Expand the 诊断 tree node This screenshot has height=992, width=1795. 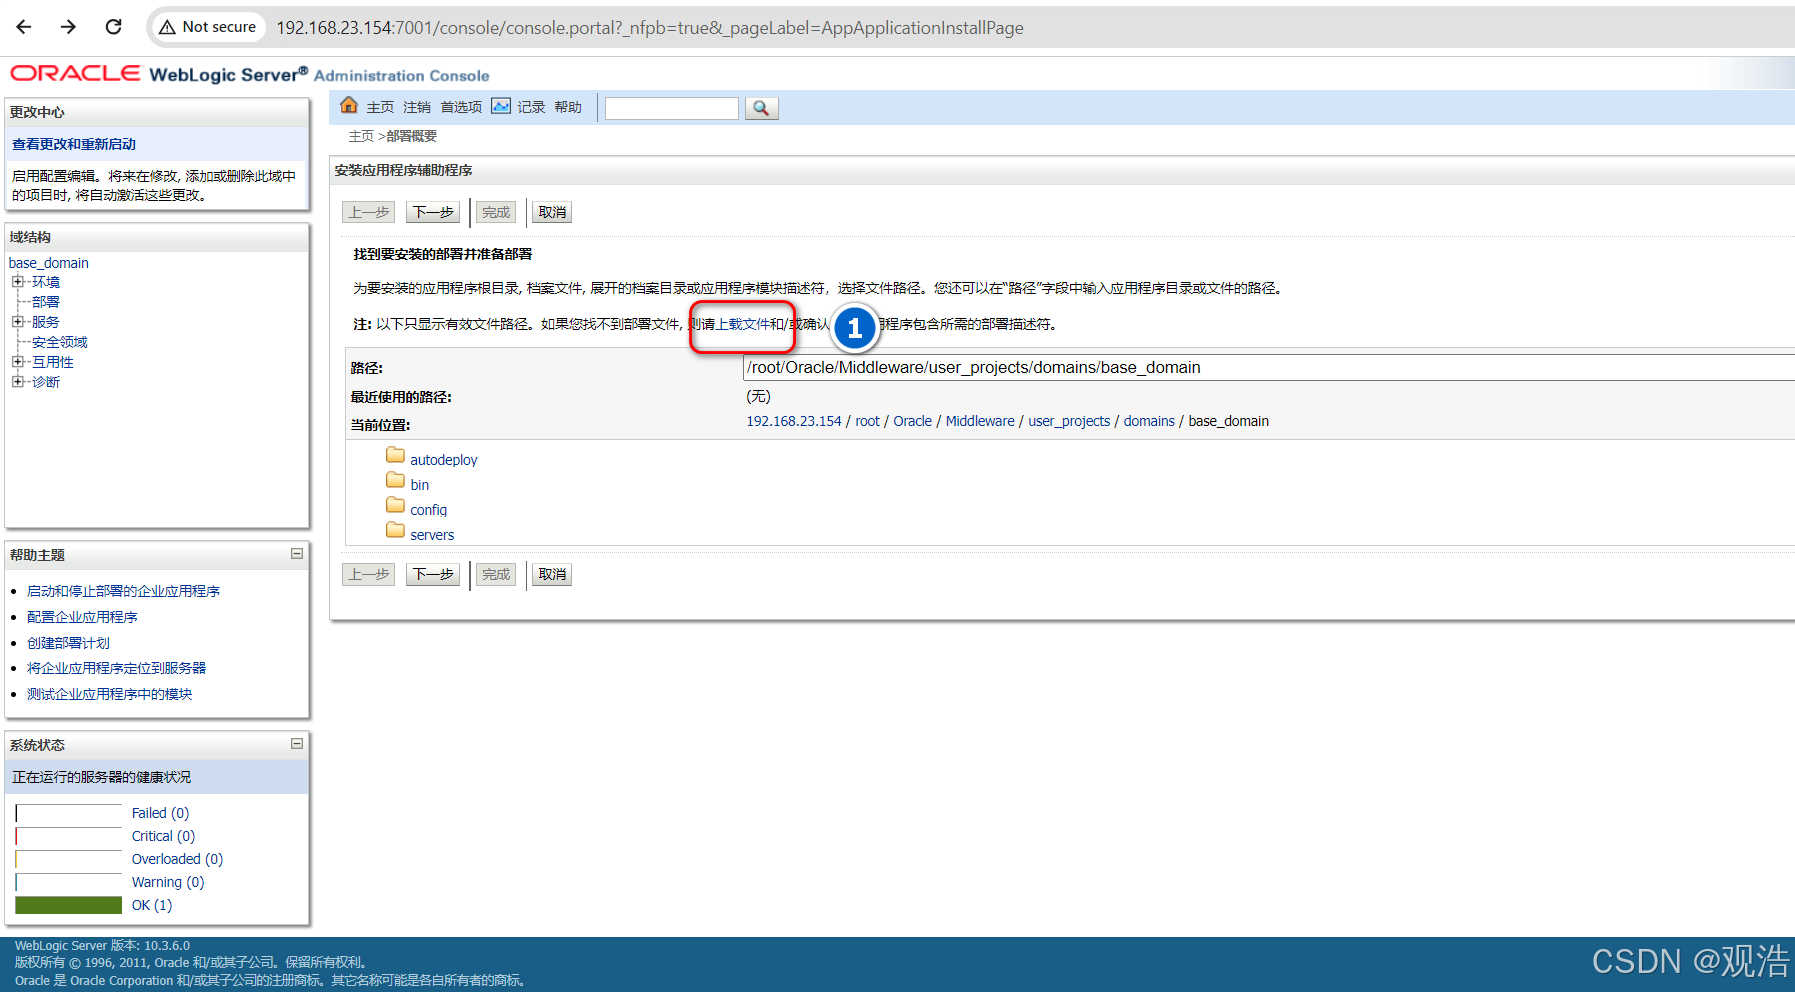[18, 382]
